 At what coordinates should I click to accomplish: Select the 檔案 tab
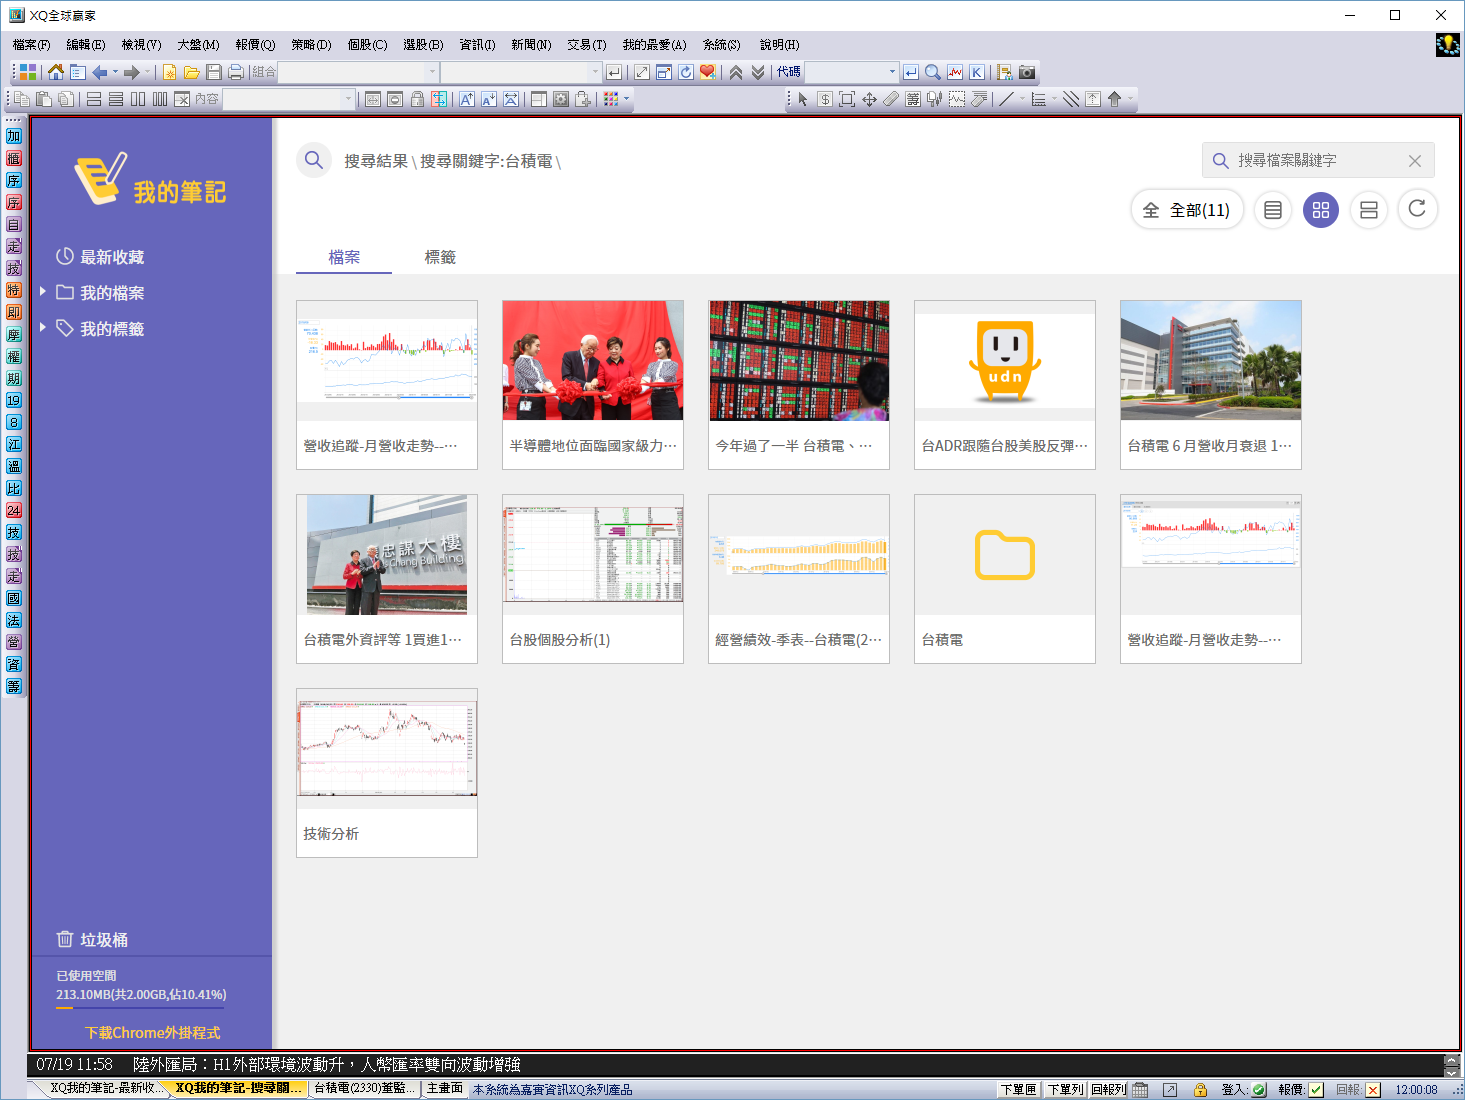click(x=344, y=257)
